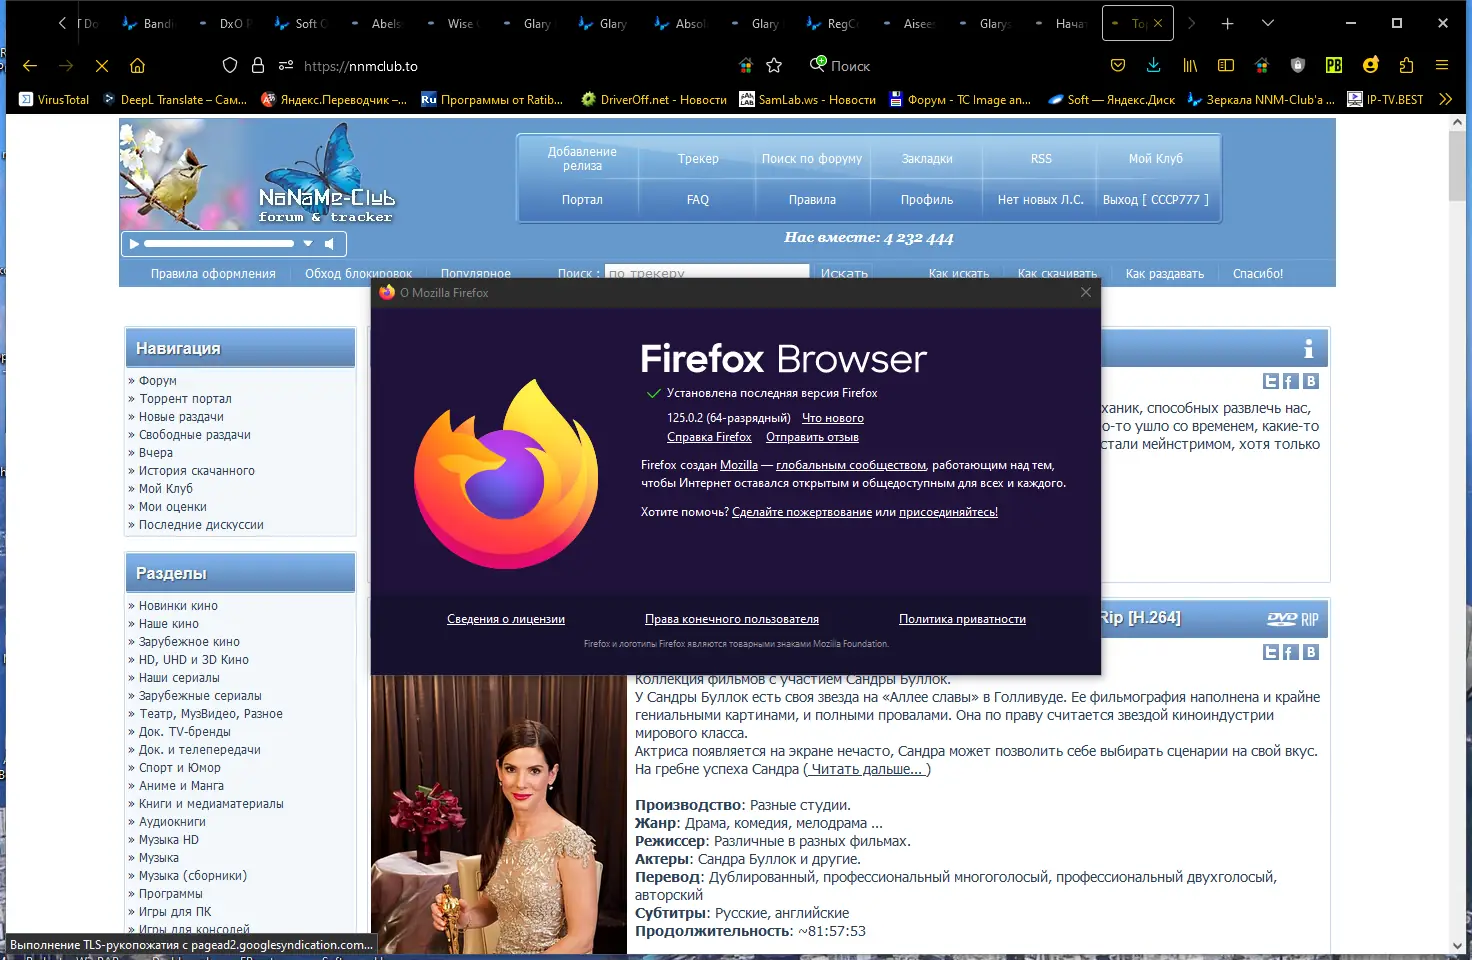Stop loading the page with the X button
1472x960 pixels.
[x=102, y=66]
